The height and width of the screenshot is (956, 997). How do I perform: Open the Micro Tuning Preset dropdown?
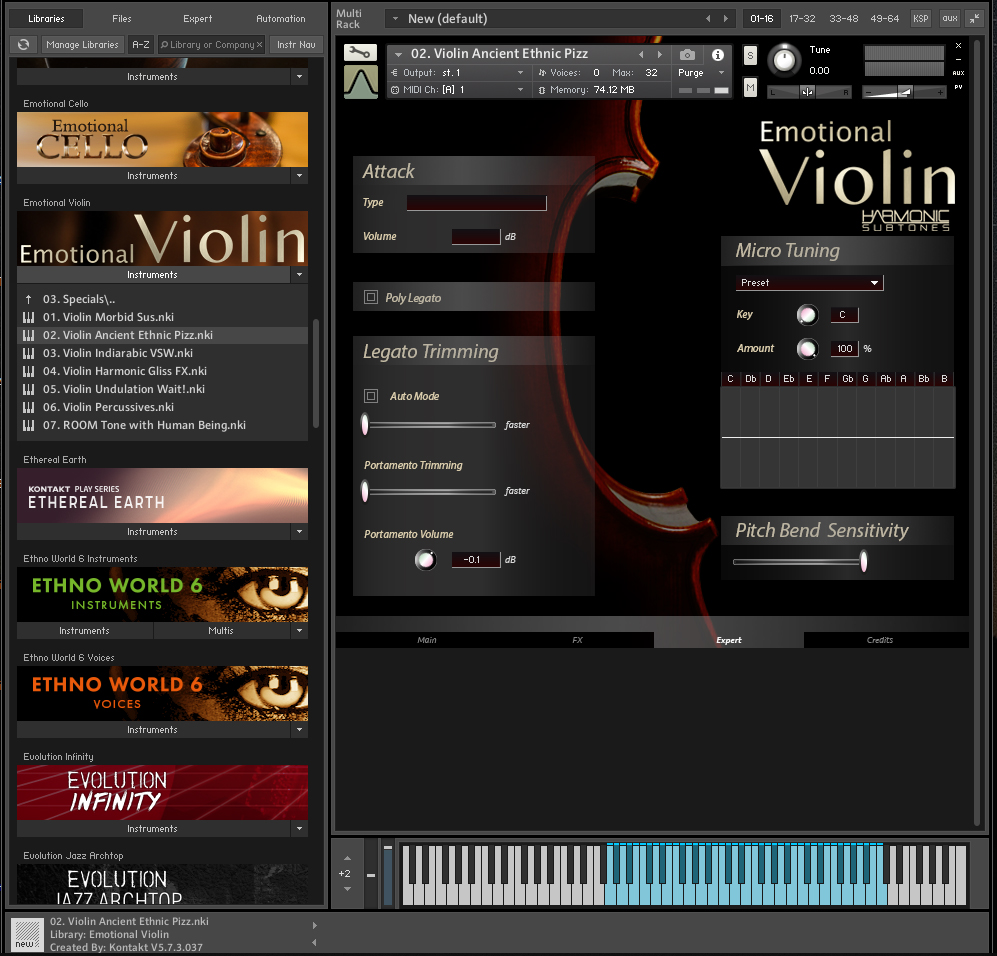coord(809,283)
